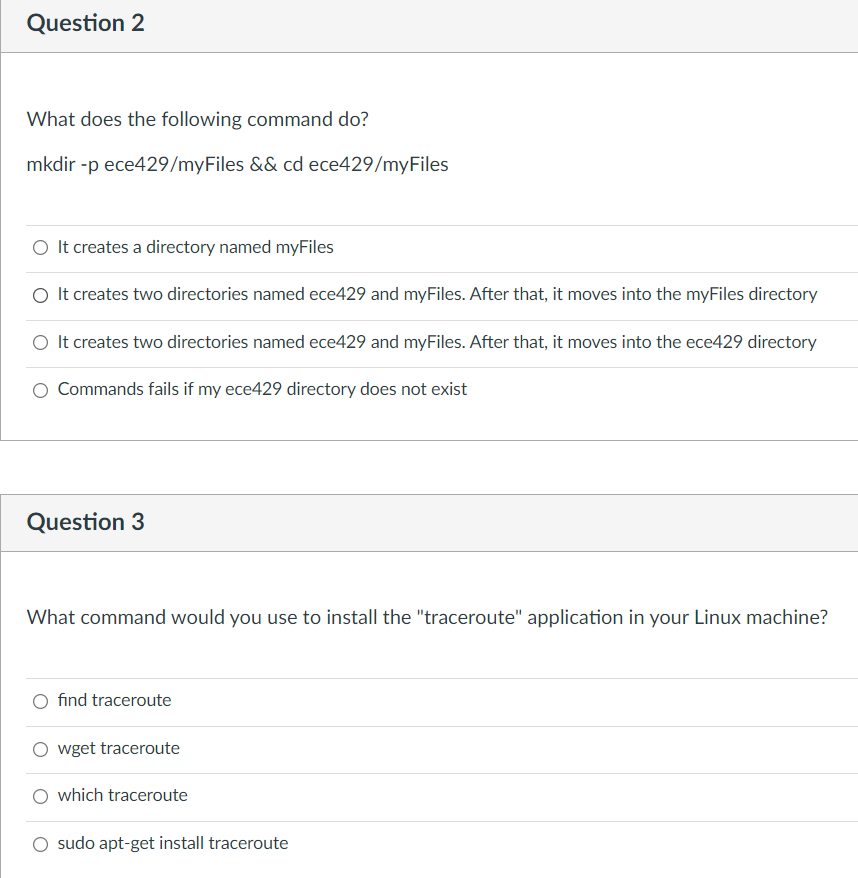The height and width of the screenshot is (878, 858).
Task: Click the Question 3 header
Action: click(x=85, y=521)
